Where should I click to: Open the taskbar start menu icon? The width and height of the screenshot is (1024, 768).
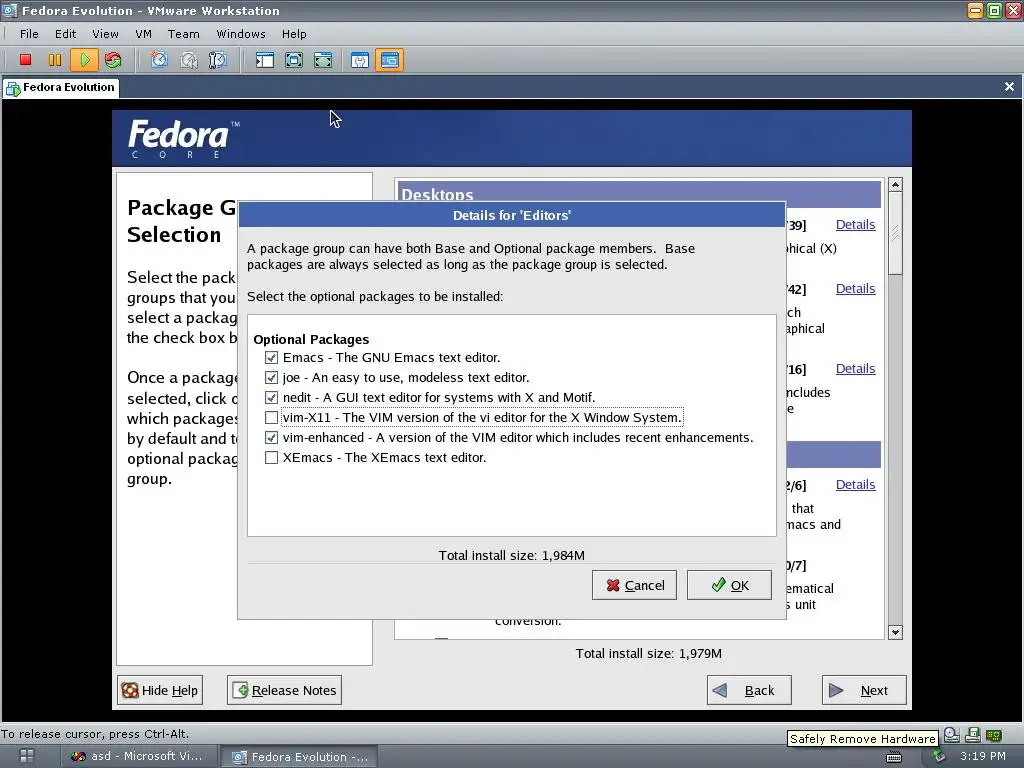click(x=27, y=756)
